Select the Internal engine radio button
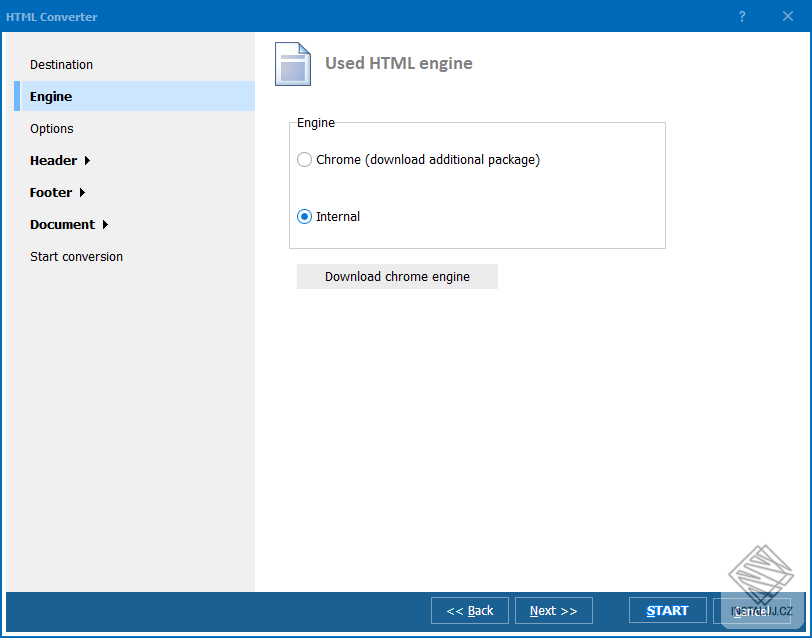812x638 pixels. click(303, 216)
